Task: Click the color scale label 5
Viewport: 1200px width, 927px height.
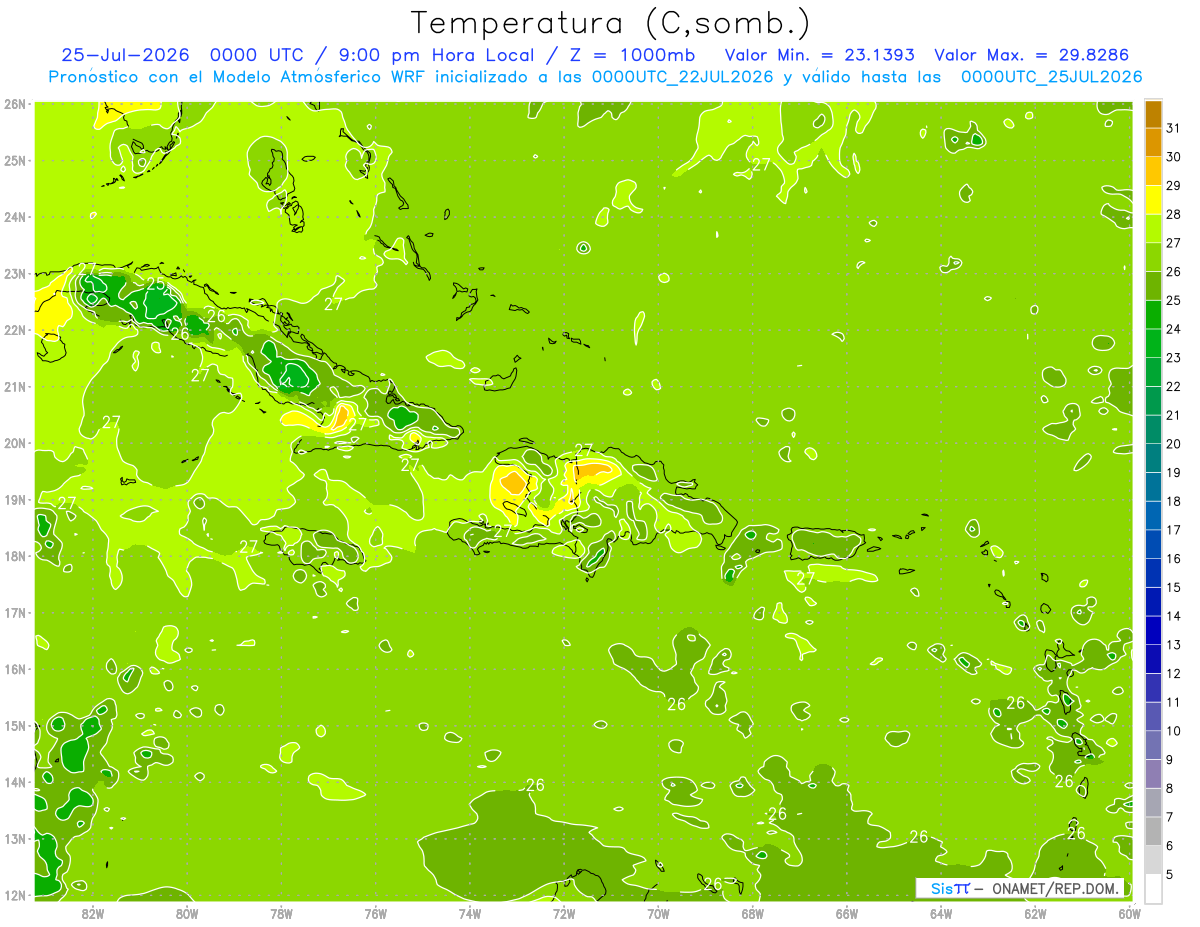Action: tap(1171, 874)
